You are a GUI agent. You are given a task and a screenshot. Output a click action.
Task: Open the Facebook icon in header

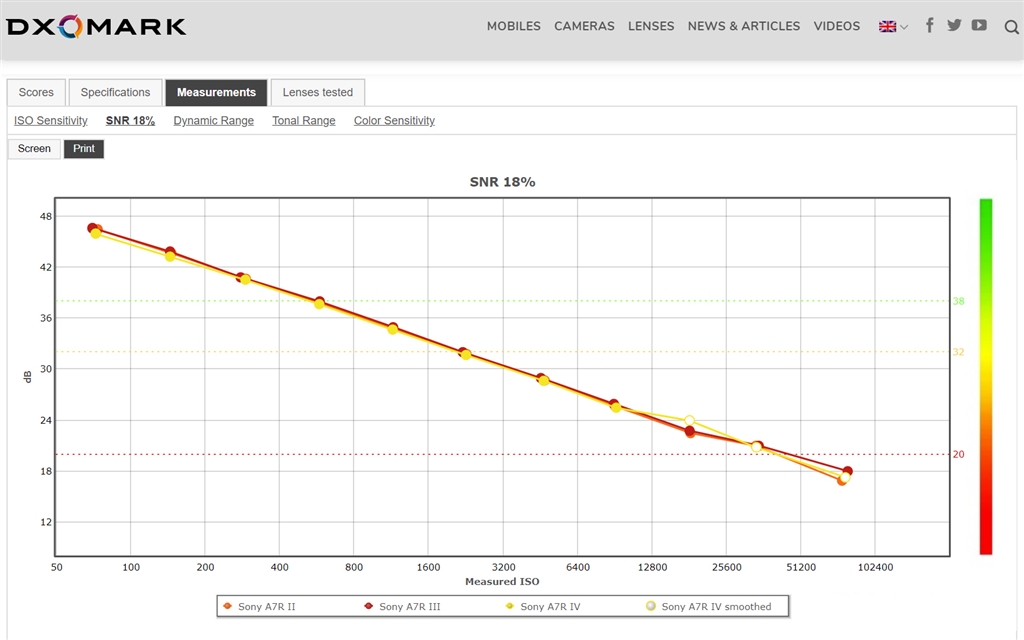coord(929,25)
